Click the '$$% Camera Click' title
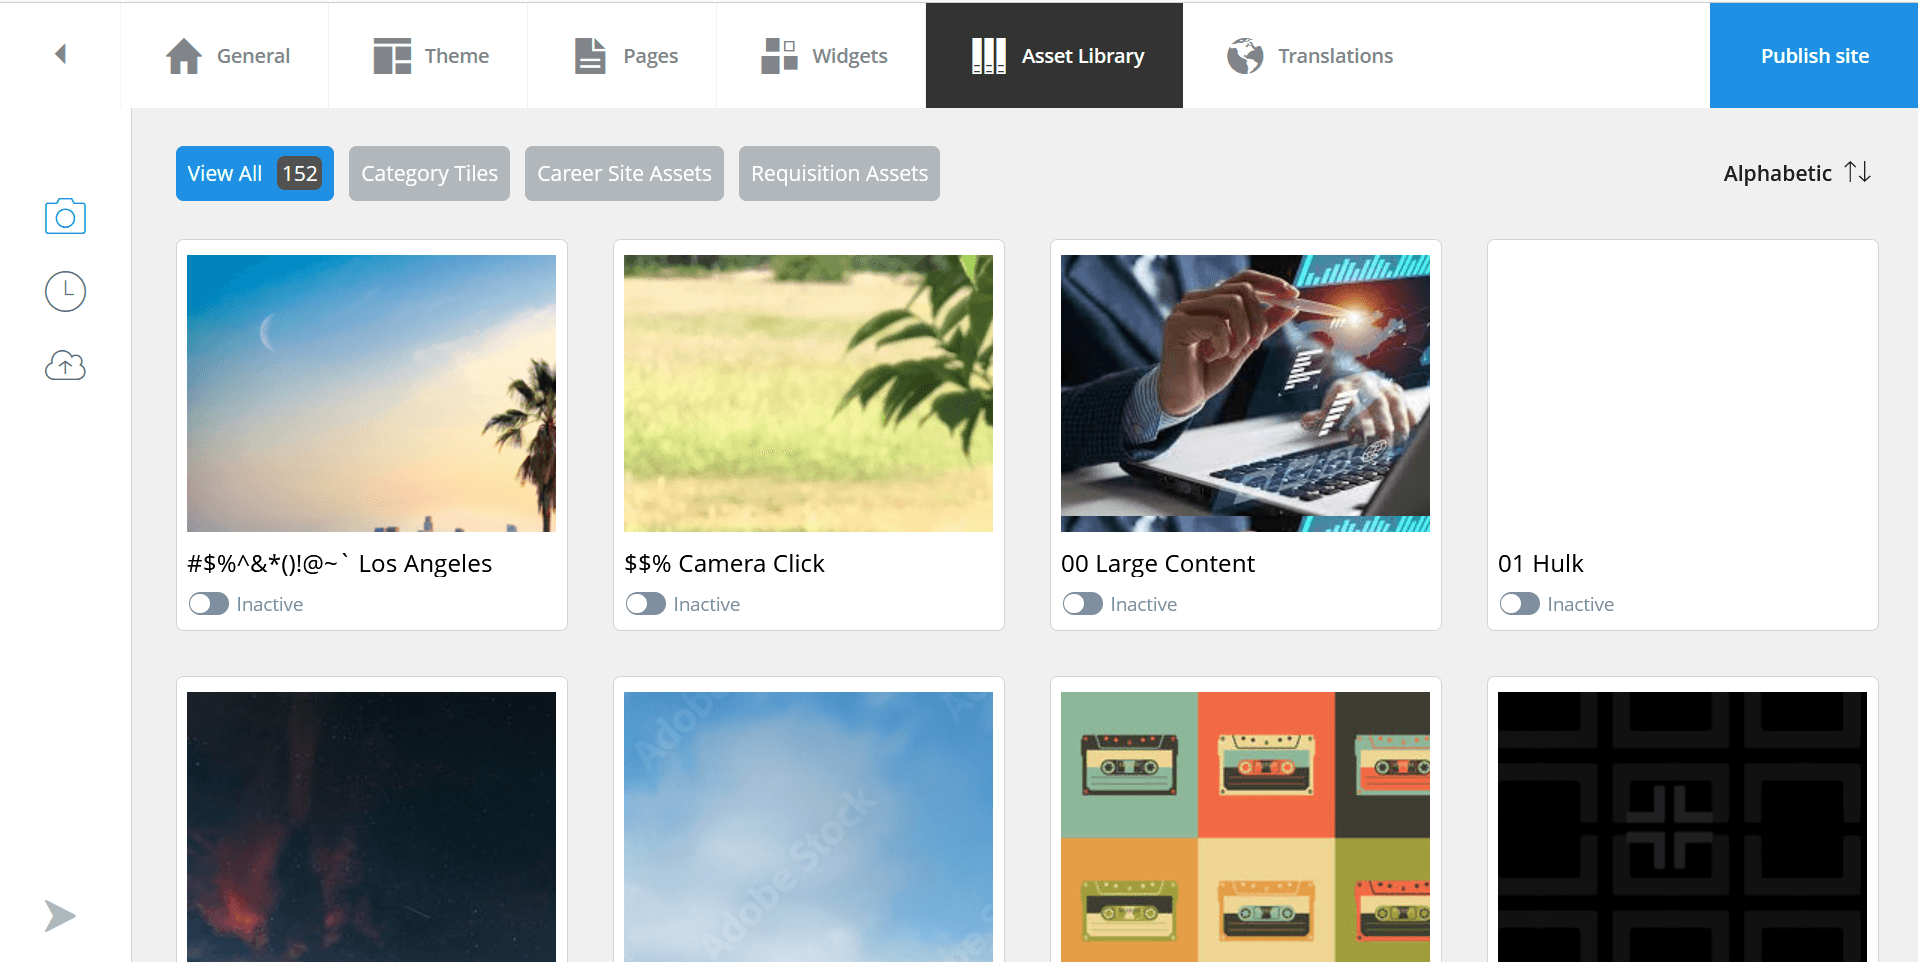1918x962 pixels. click(x=724, y=564)
